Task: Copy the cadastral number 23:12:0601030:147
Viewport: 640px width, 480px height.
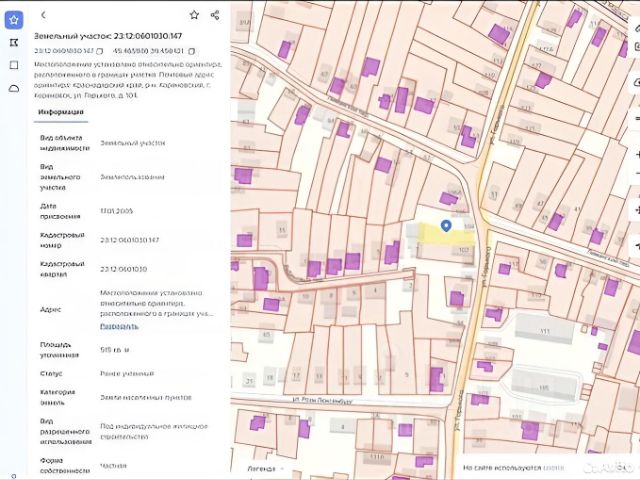Action: click(100, 51)
